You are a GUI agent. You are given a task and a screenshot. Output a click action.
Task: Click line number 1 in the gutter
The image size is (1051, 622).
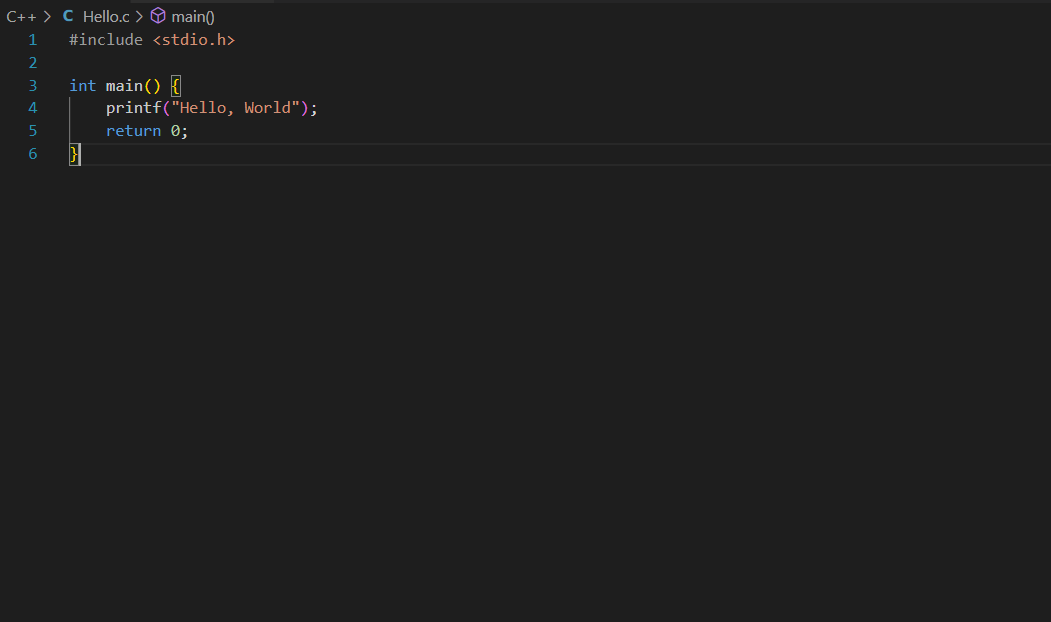(32, 39)
